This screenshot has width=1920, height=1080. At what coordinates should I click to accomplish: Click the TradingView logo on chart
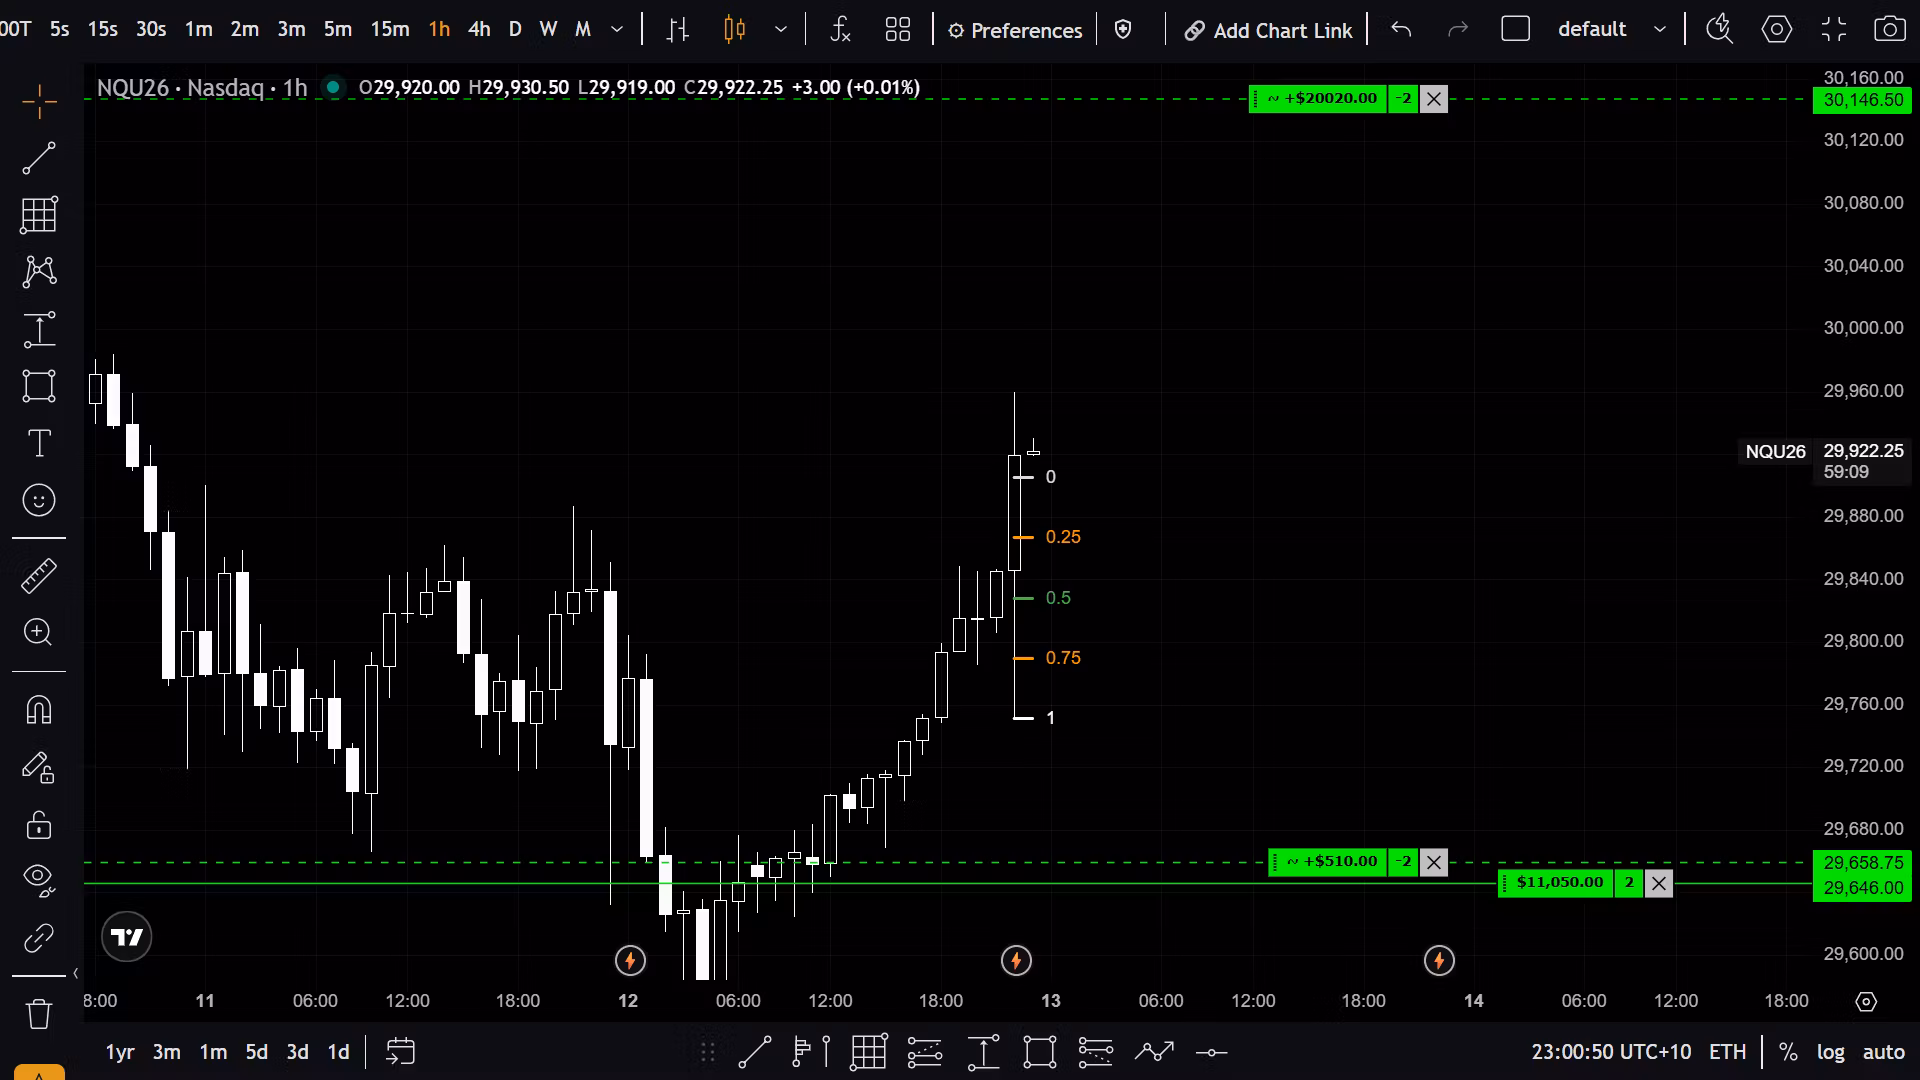click(127, 937)
